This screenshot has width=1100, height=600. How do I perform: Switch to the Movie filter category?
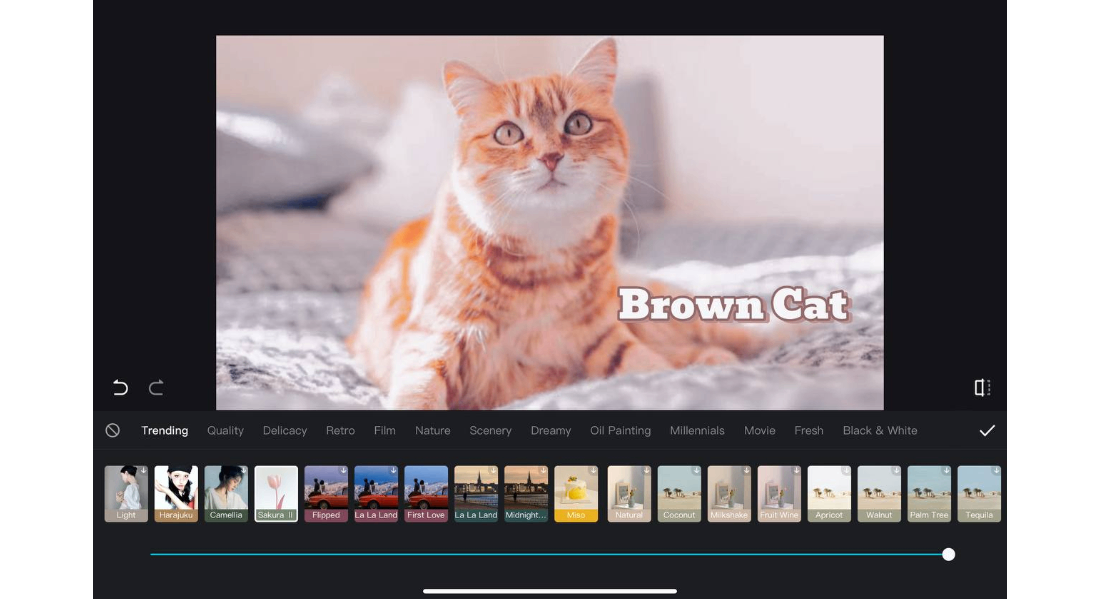tap(760, 430)
